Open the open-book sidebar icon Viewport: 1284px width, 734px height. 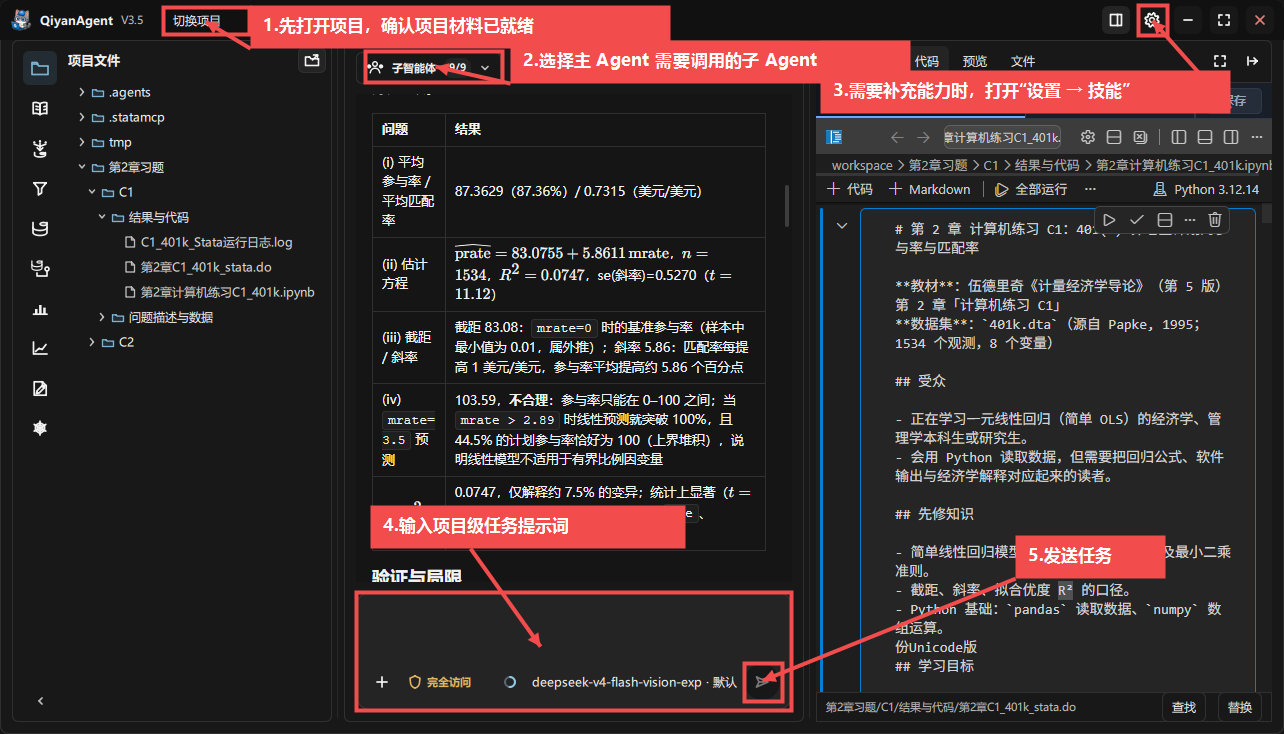40,109
